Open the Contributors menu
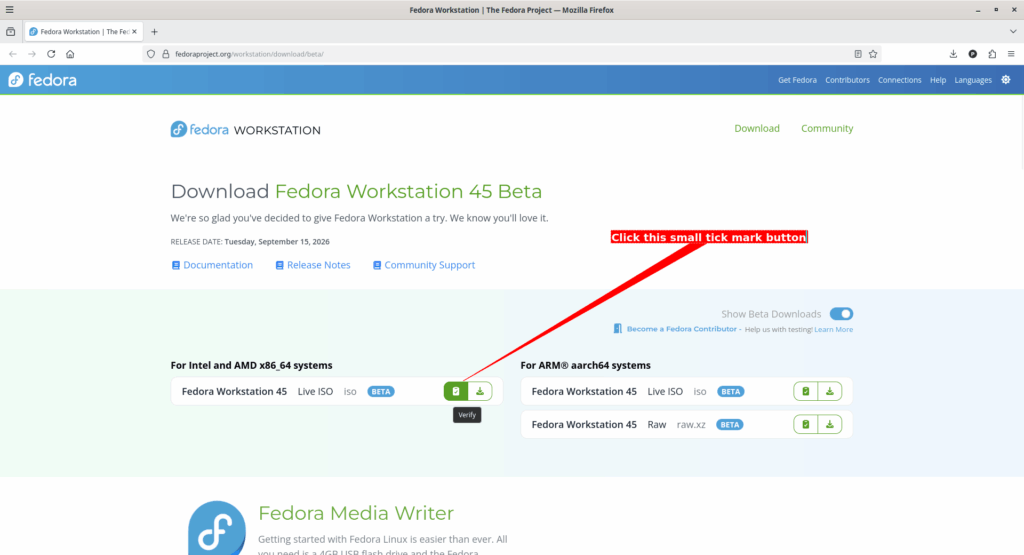This screenshot has height=555, width=1024. coord(847,80)
